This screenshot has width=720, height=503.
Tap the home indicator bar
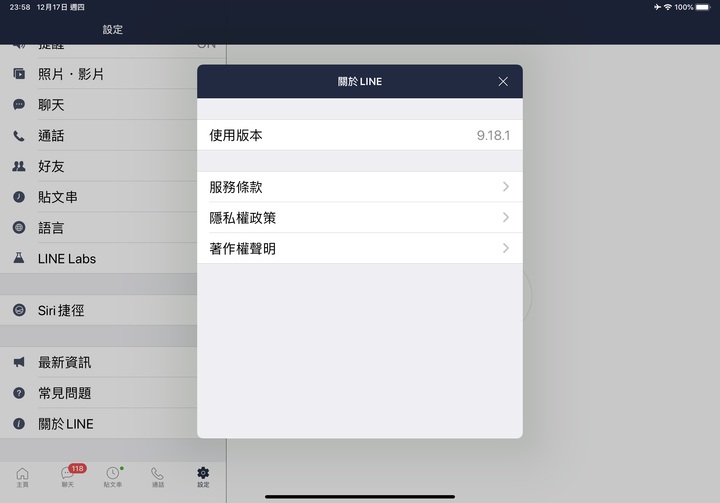click(360, 497)
